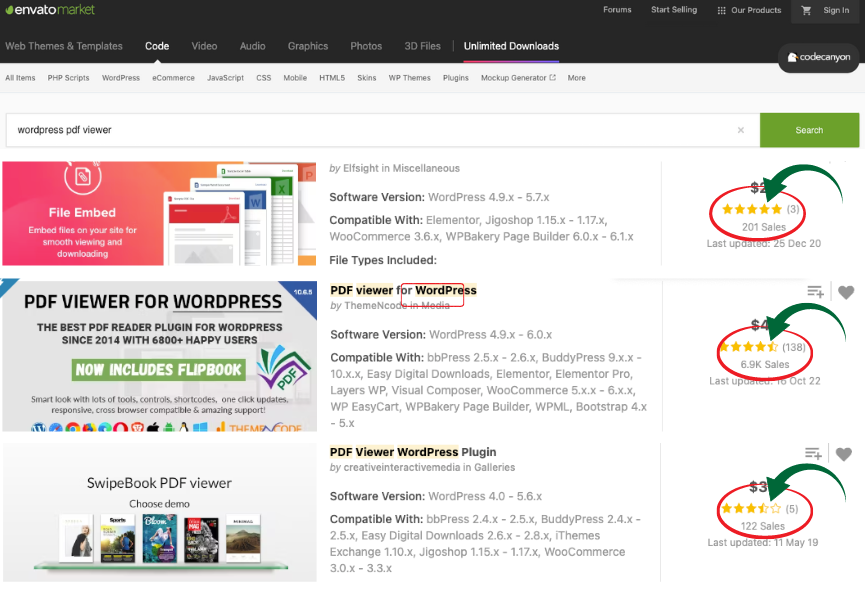The height and width of the screenshot is (590, 865).
Task: Open PDF Viewer WordPress Plugin title
Action: point(413,452)
